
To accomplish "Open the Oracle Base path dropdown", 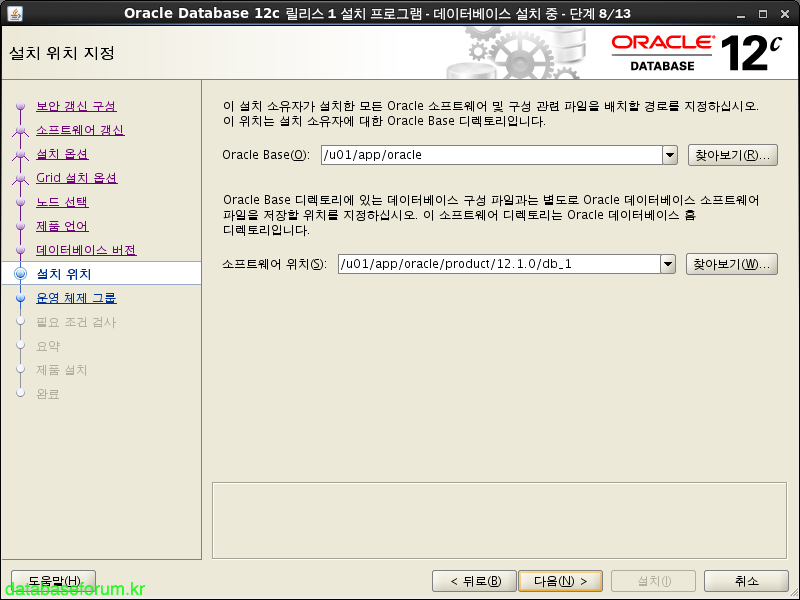I will 670,155.
